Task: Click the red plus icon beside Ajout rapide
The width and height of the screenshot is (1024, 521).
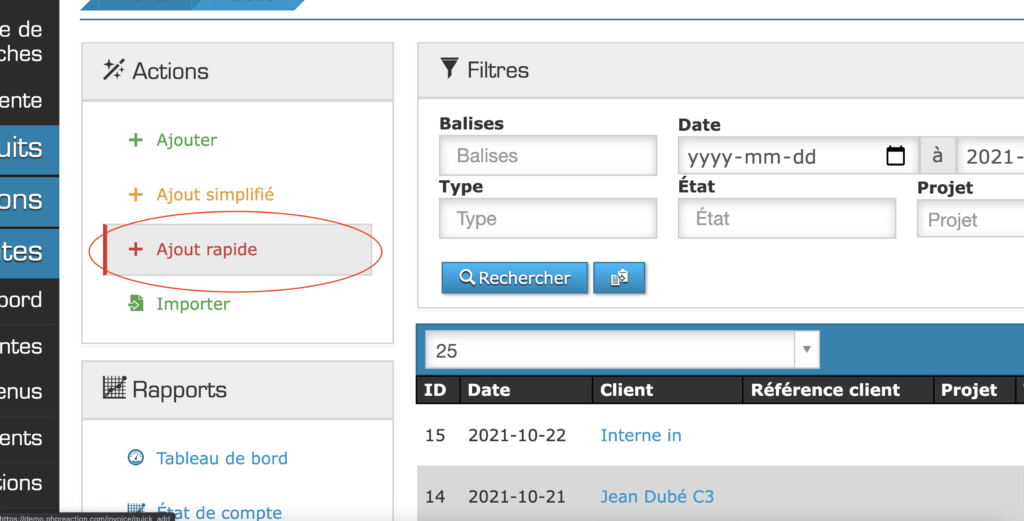Action: click(x=136, y=249)
